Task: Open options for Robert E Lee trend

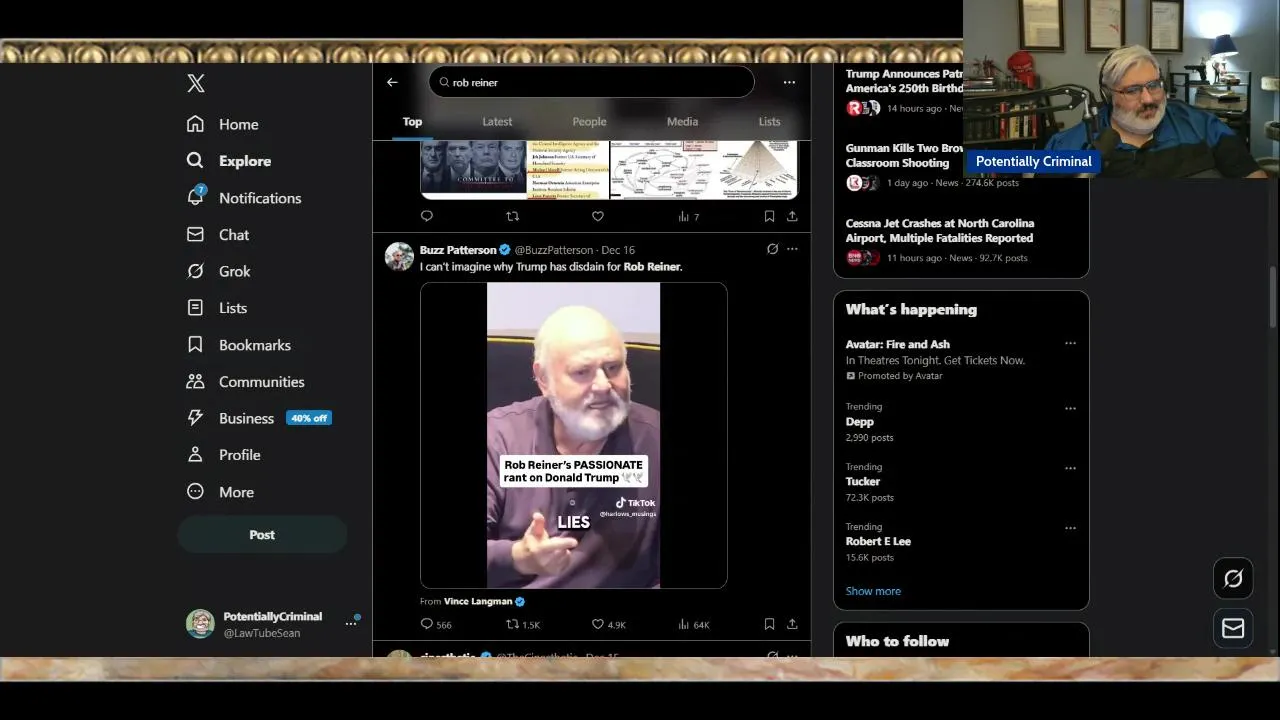Action: click(x=1070, y=528)
